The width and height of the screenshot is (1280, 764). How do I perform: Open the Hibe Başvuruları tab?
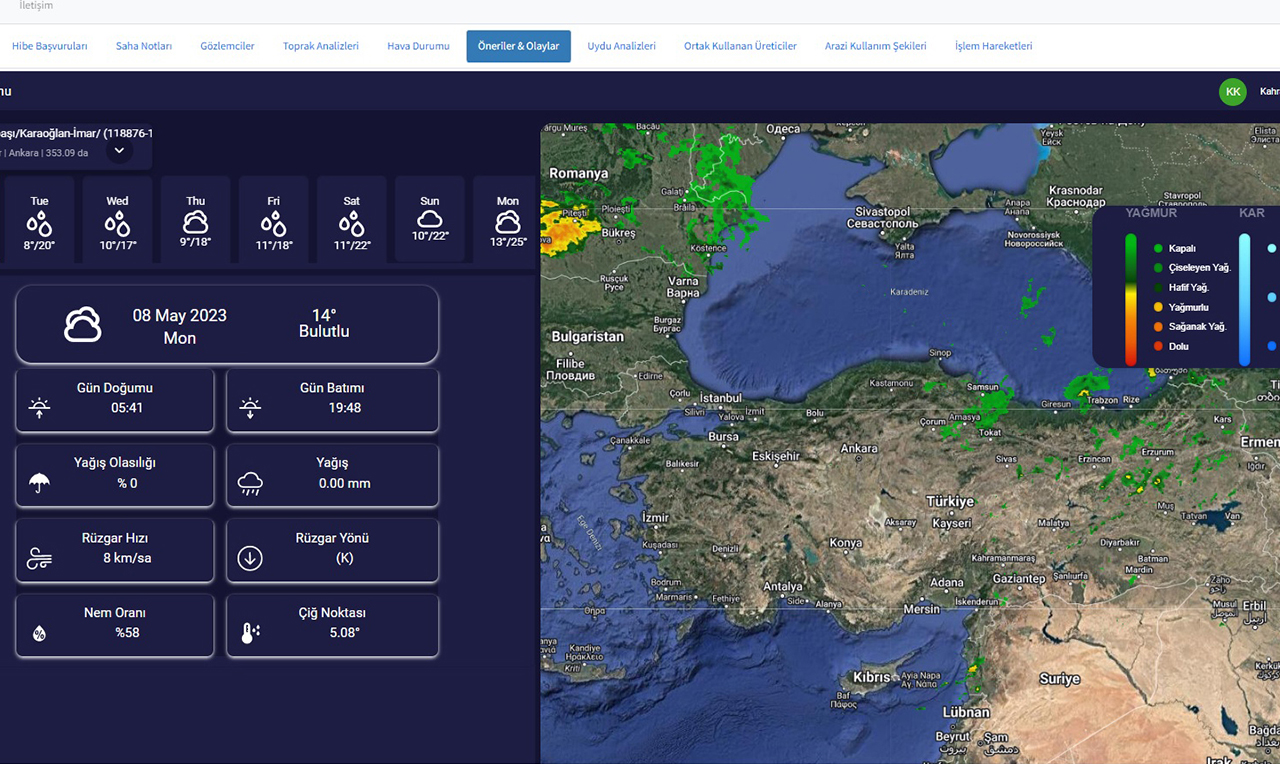pos(49,46)
